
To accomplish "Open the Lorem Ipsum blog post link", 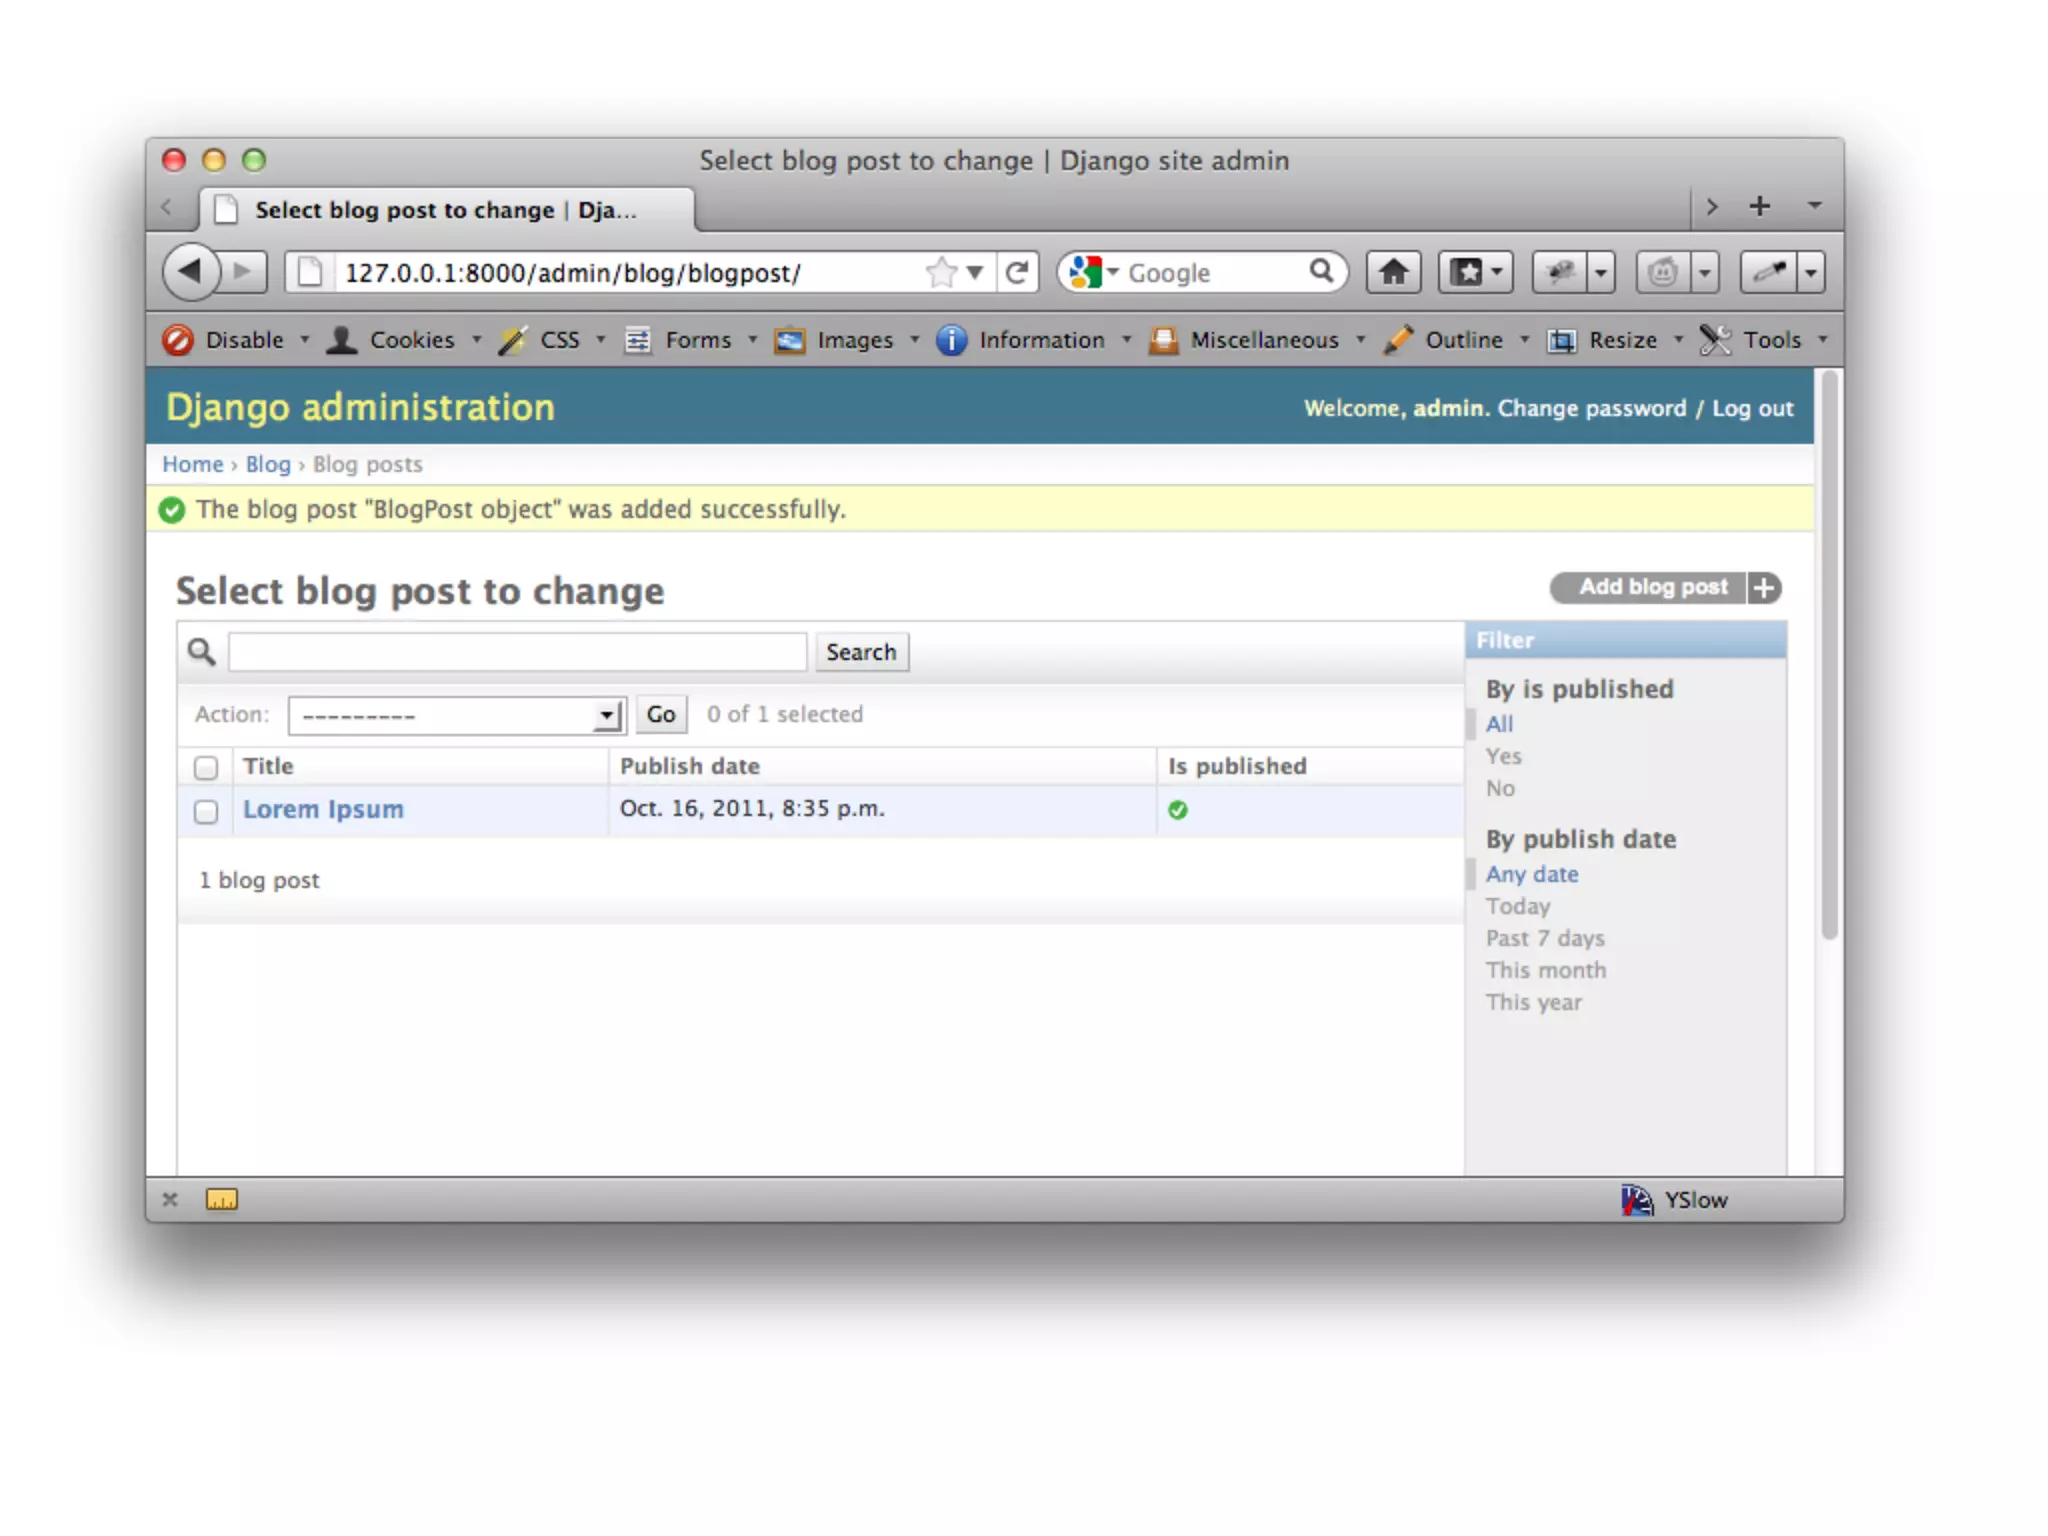I will pyautogui.click(x=323, y=809).
